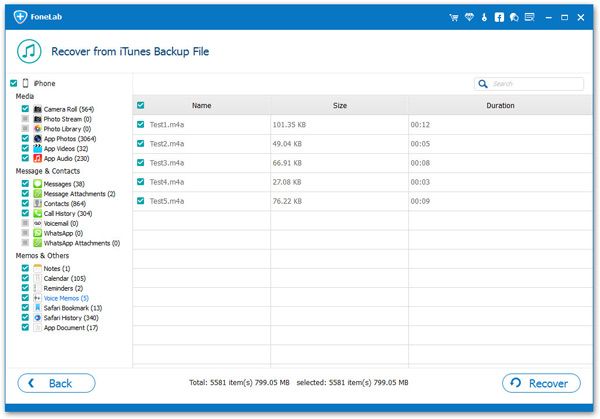Click the App Photos icon
This screenshot has width=600, height=419.
[38, 139]
